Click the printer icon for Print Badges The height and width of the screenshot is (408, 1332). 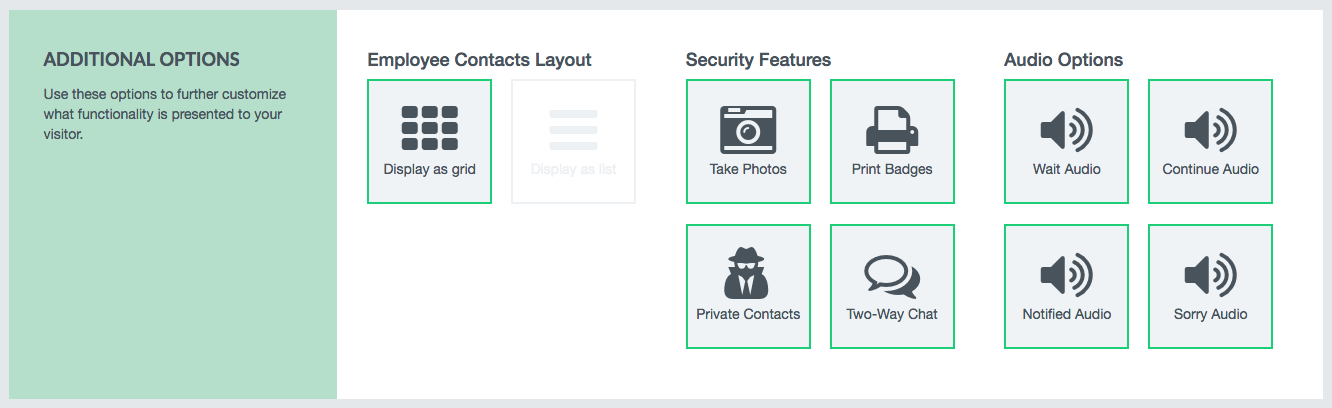click(x=892, y=129)
